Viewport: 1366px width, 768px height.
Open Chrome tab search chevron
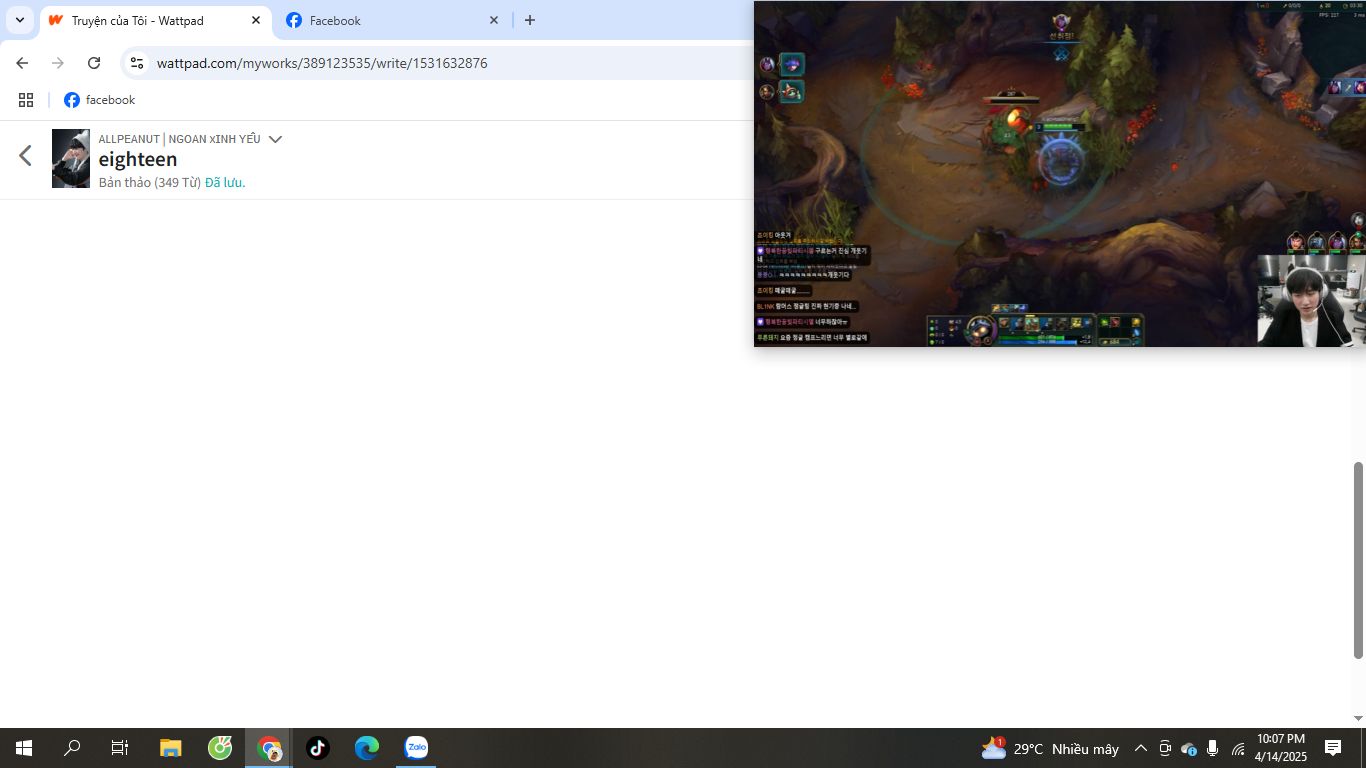[x=19, y=20]
